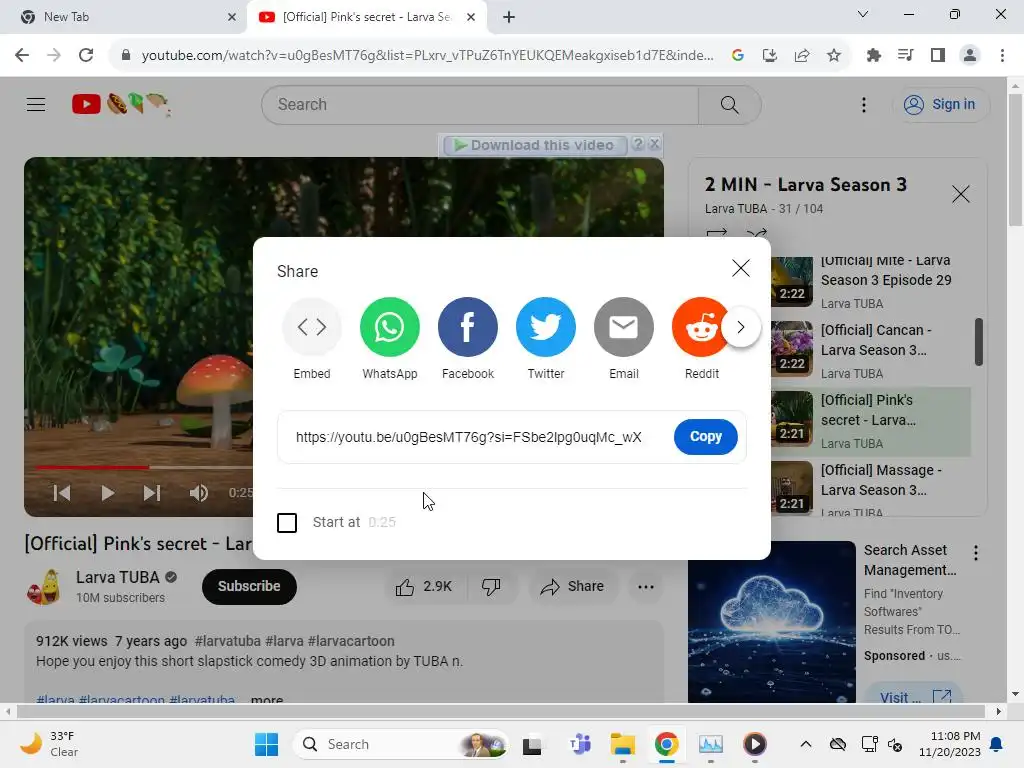Open Massage - Larva Season 3 video
The height and width of the screenshot is (768, 1024).
coord(871,488)
